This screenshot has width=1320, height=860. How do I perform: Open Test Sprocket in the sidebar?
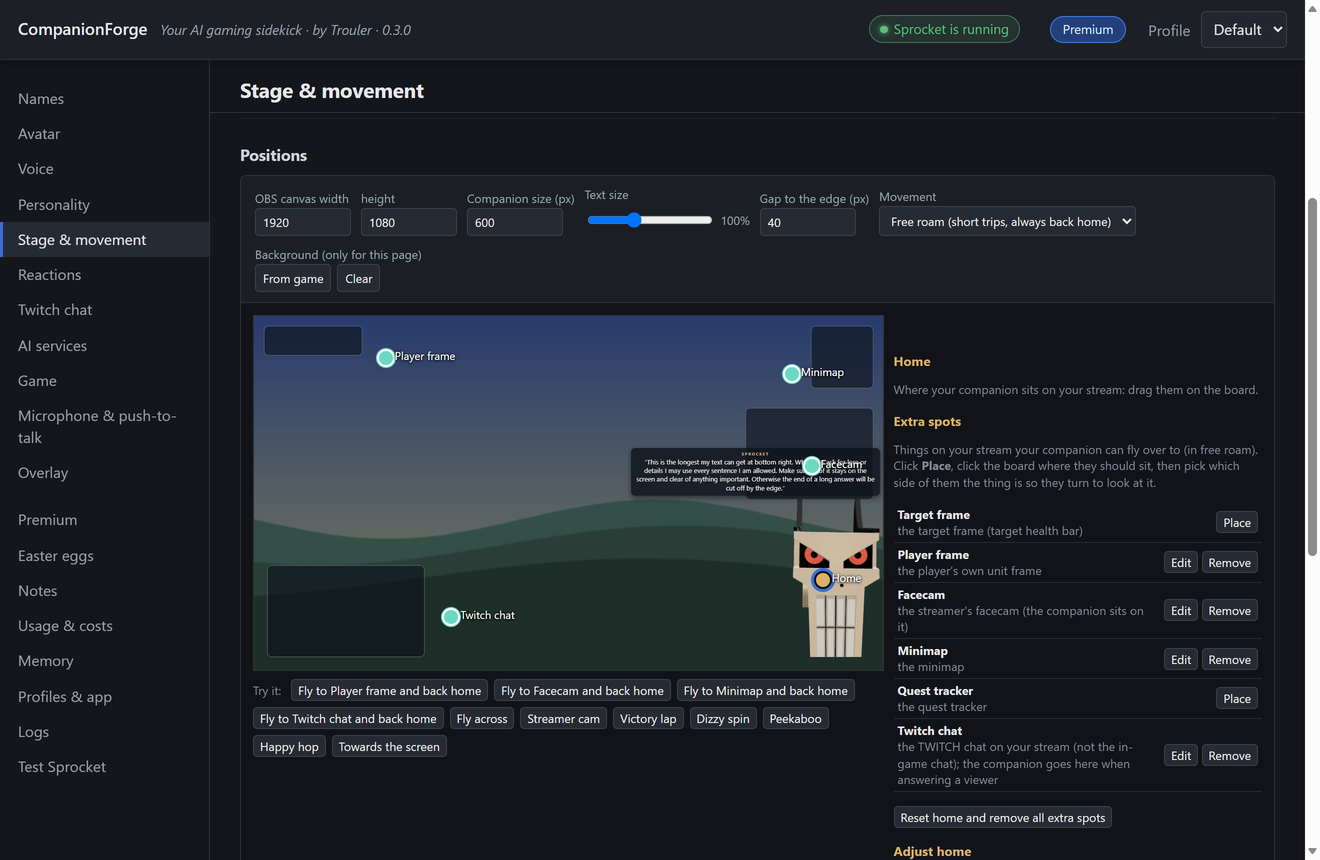click(x=104, y=767)
